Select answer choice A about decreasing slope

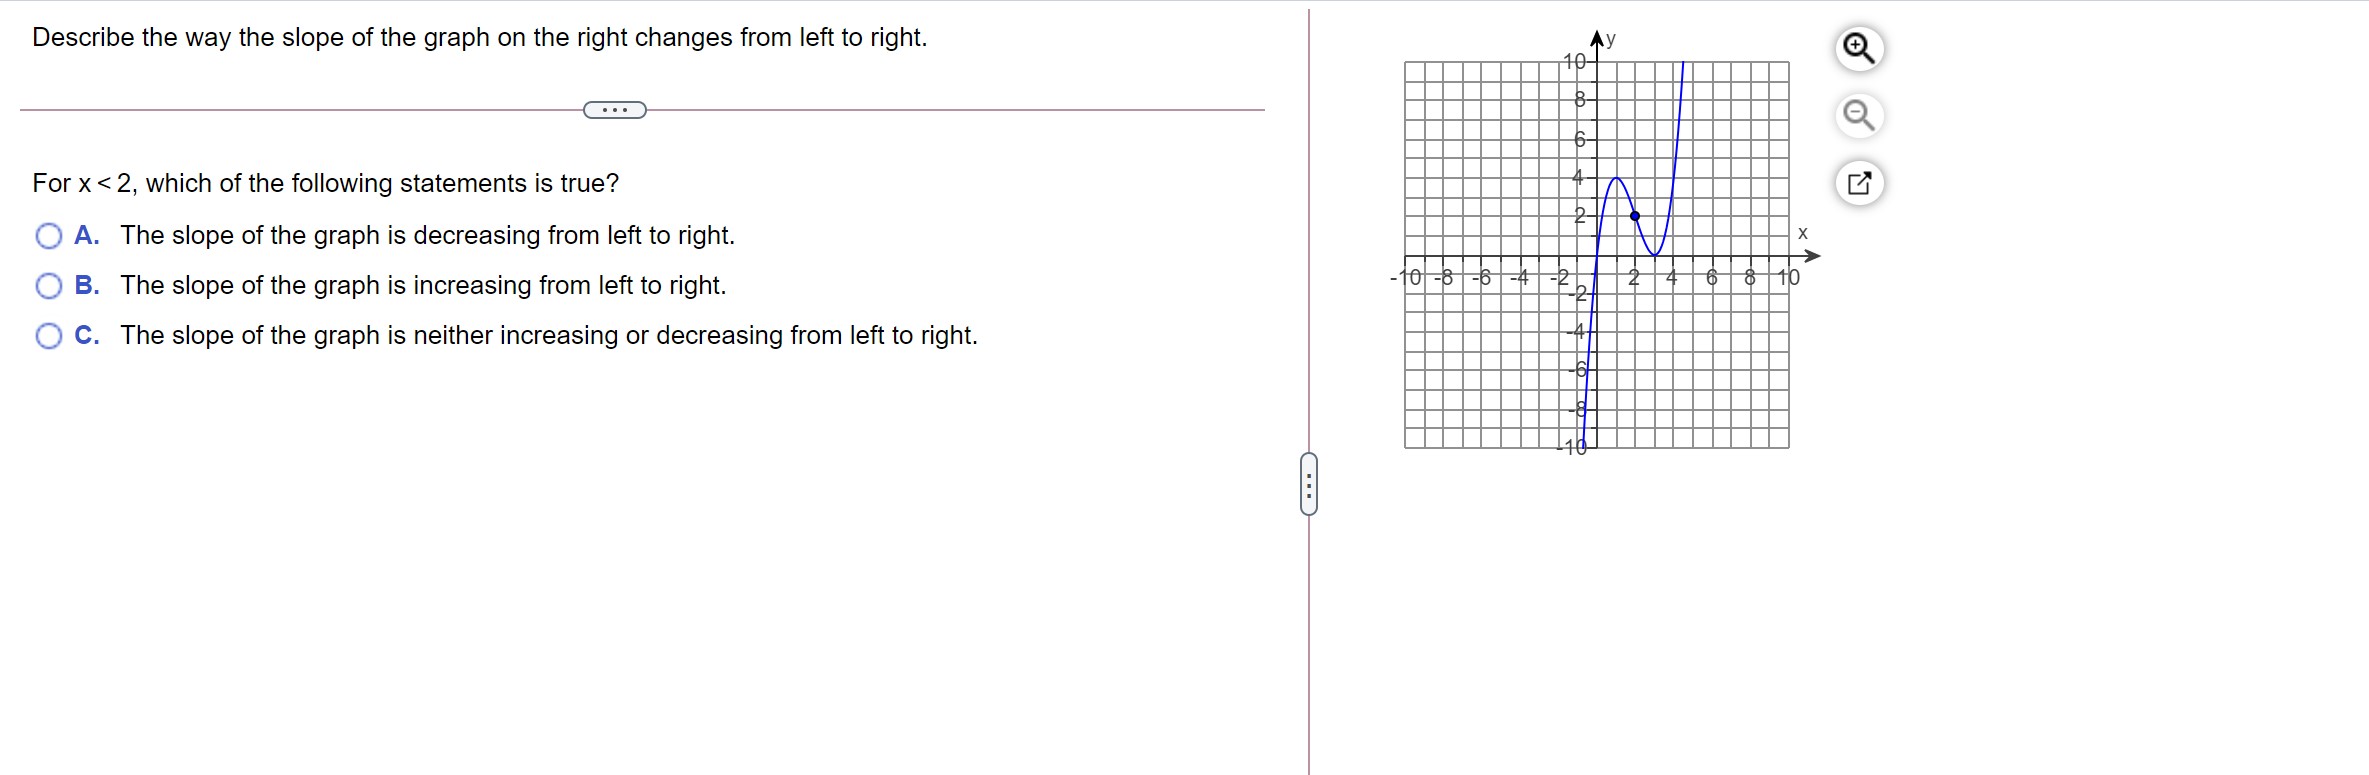pos(47,236)
